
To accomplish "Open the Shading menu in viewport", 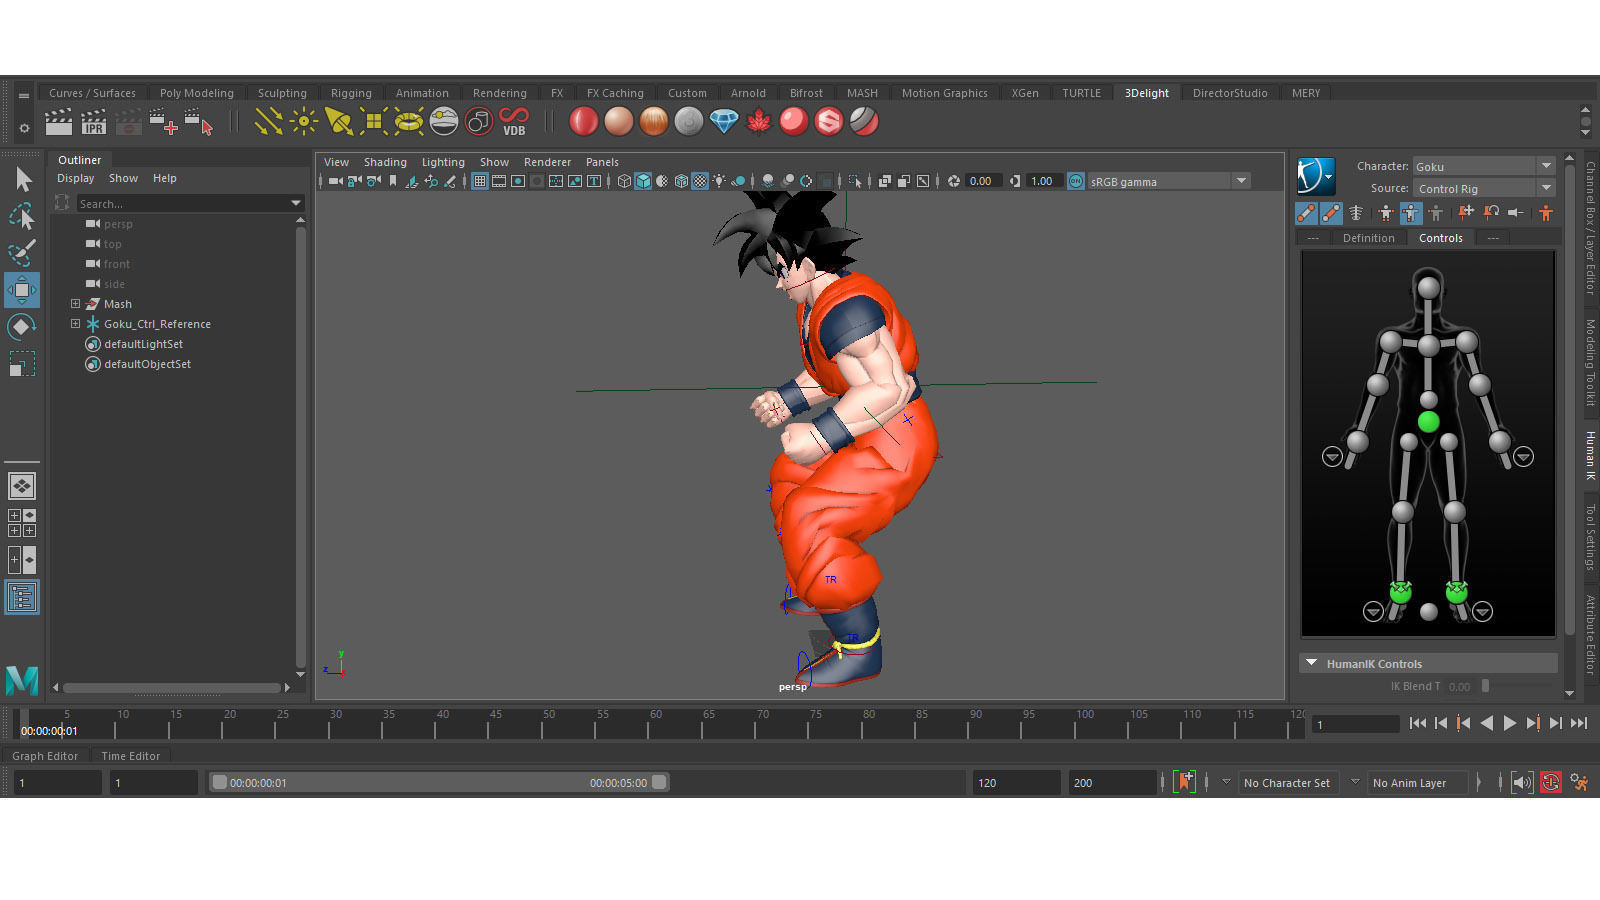I will click(x=385, y=162).
